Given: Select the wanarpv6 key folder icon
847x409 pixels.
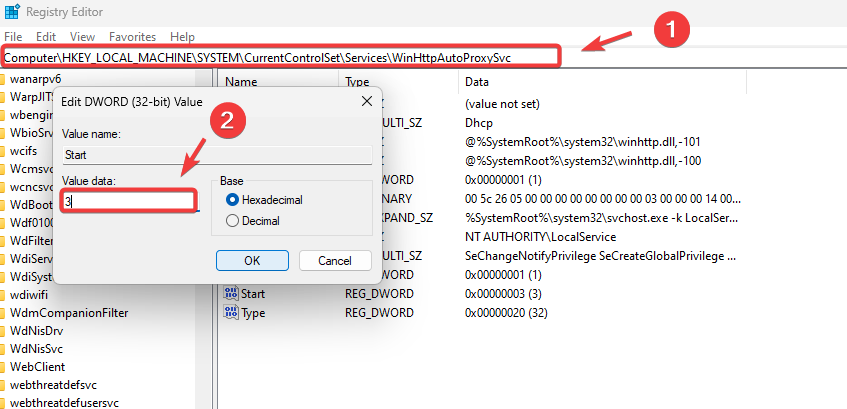Looking at the screenshot, I should 2,79.
